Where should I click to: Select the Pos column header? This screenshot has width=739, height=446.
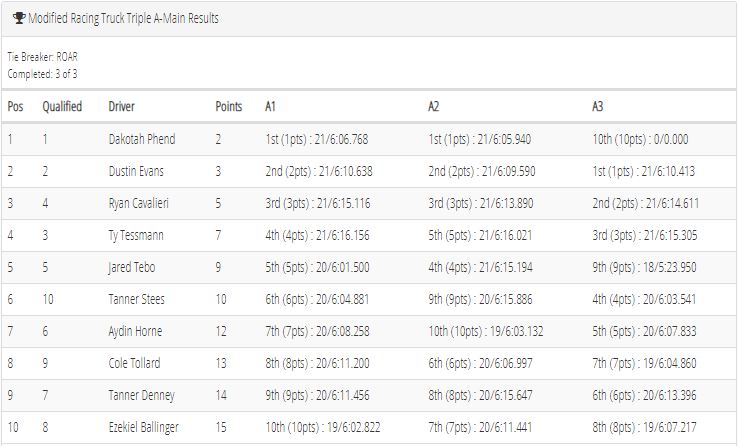pos(16,106)
